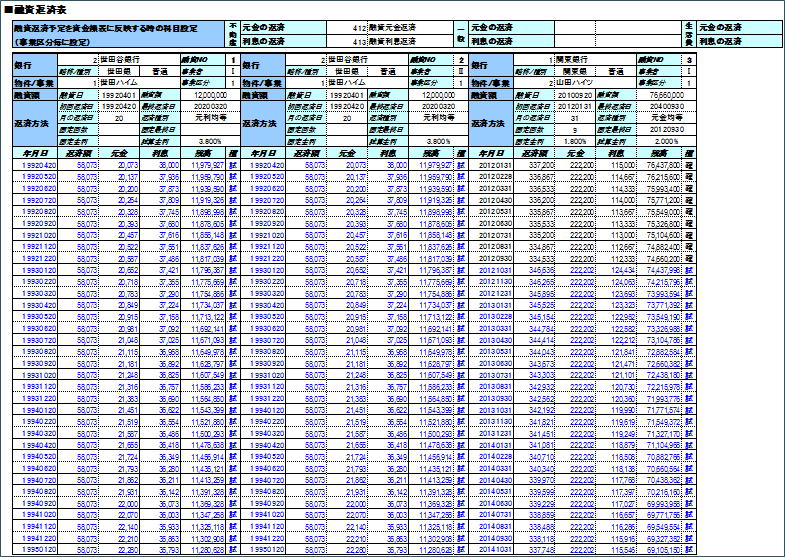Click date 20121031 cell
Viewport: 785px width, 557px height.
[x=492, y=270]
